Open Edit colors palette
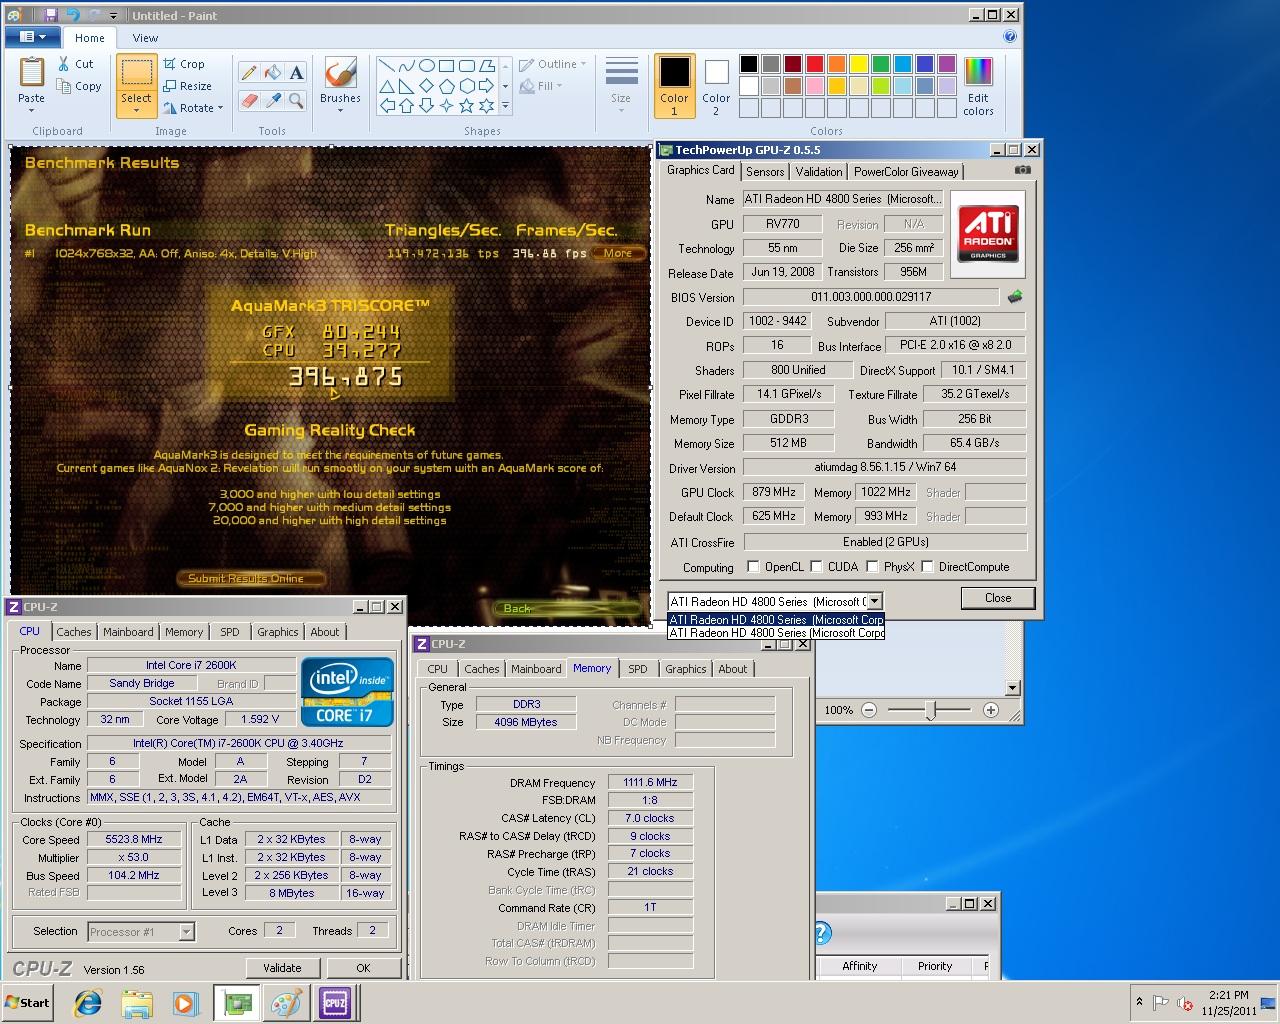The height and width of the screenshot is (1024, 1280). (x=978, y=86)
